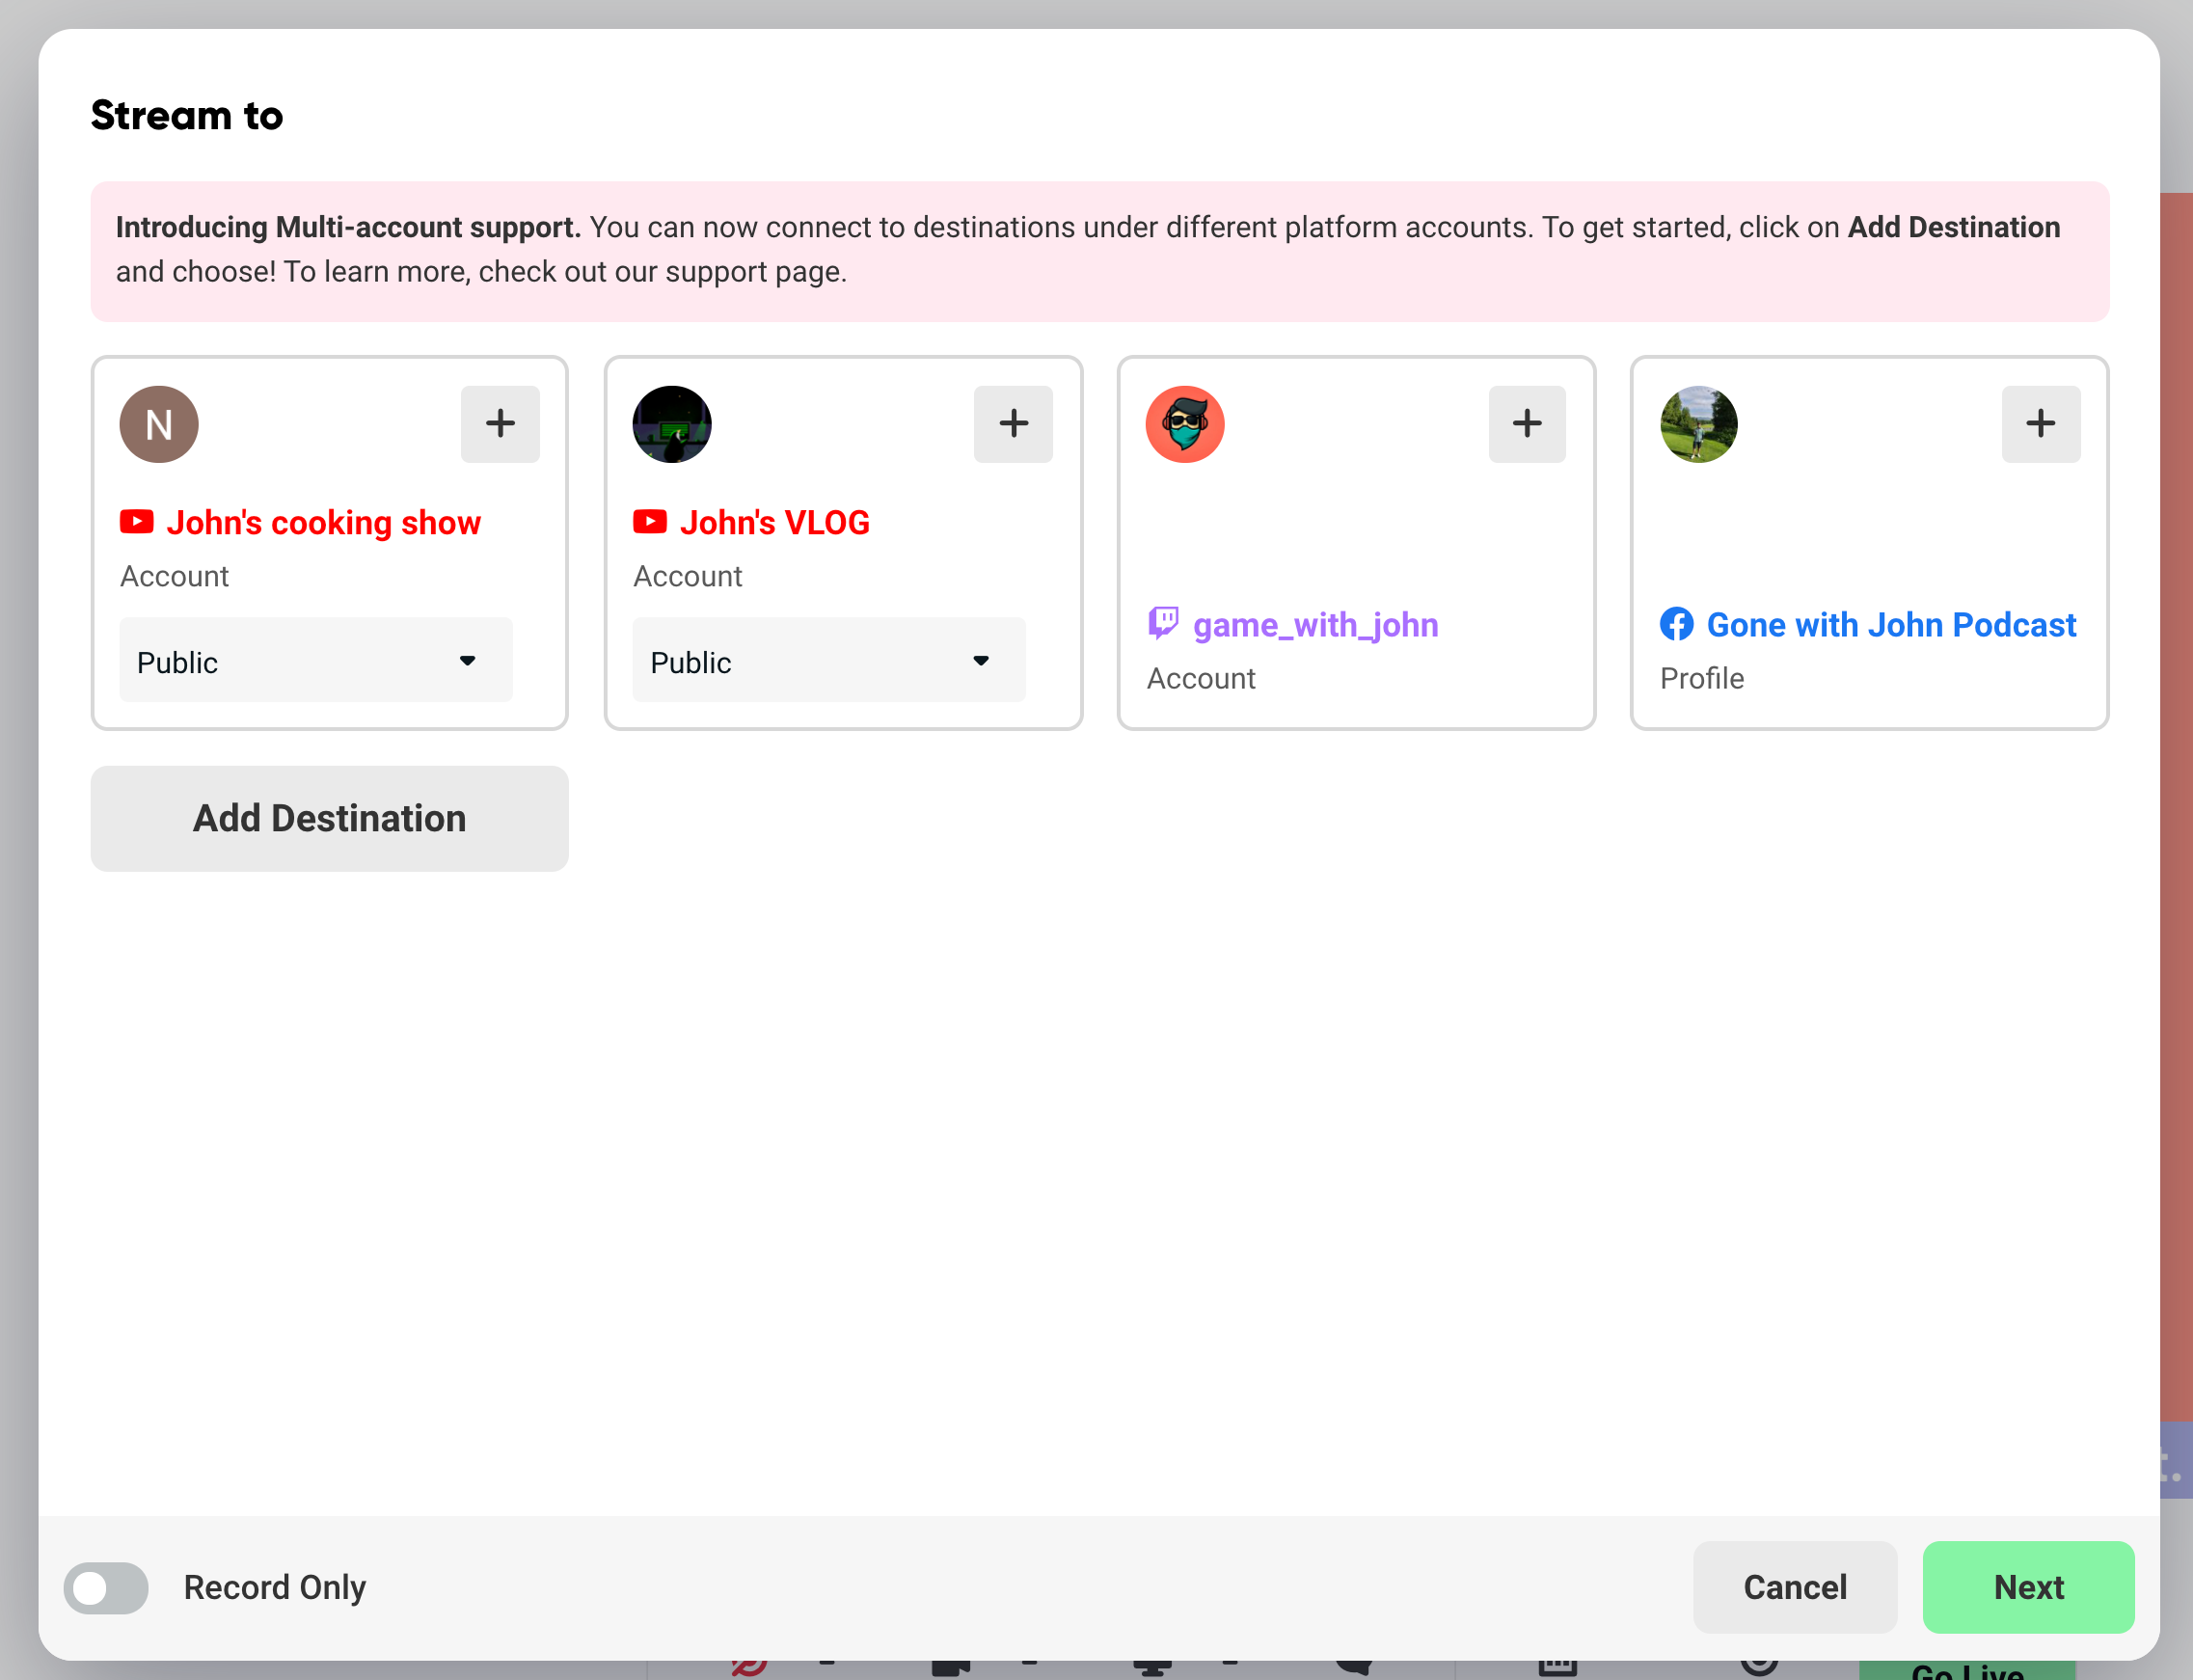The image size is (2193, 1680).
Task: Add John's VLOG destination with plus button
Action: pos(1013,424)
